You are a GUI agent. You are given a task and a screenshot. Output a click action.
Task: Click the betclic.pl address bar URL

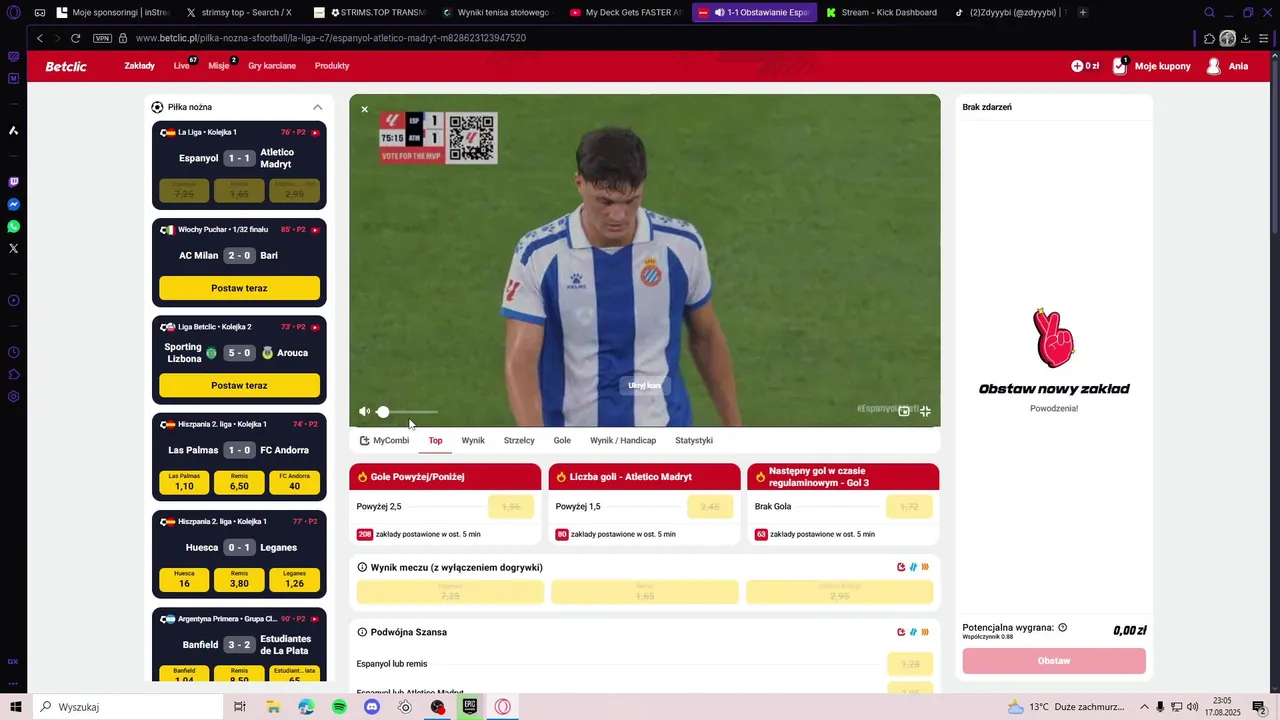pos(330,38)
